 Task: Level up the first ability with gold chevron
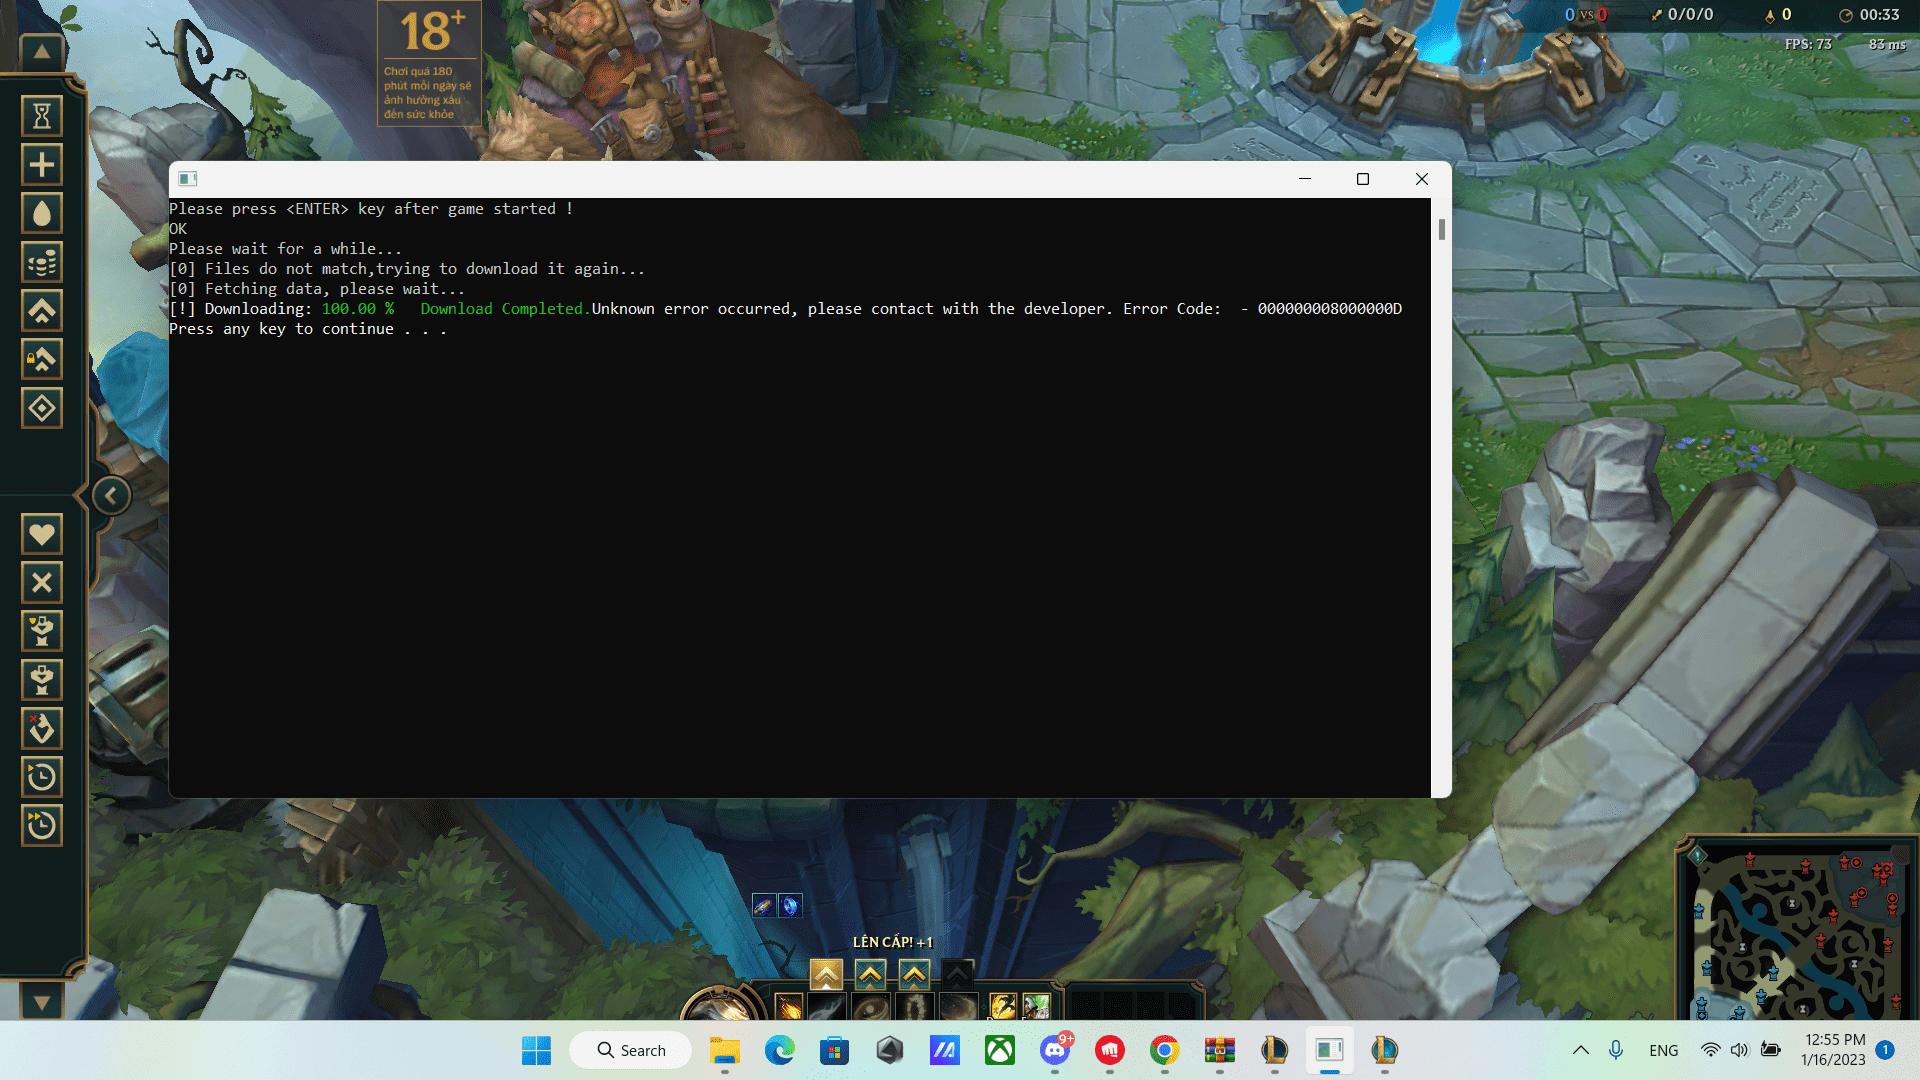tap(826, 974)
